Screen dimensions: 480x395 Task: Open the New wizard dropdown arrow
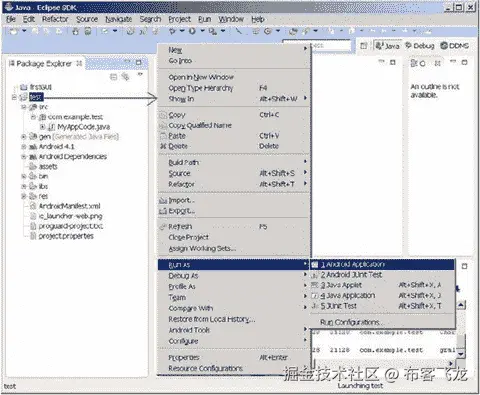point(24,31)
